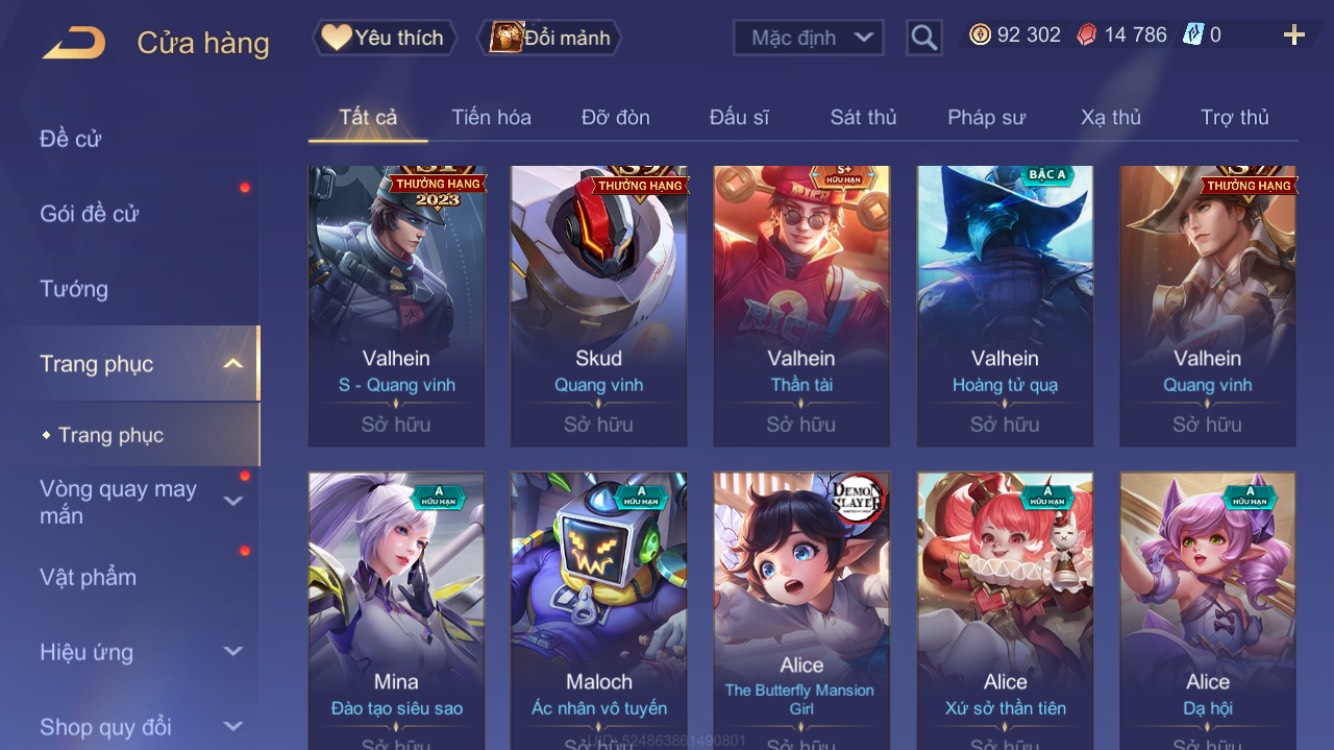Go to Gói đề cử menu
The height and width of the screenshot is (750, 1334).
click(89, 213)
